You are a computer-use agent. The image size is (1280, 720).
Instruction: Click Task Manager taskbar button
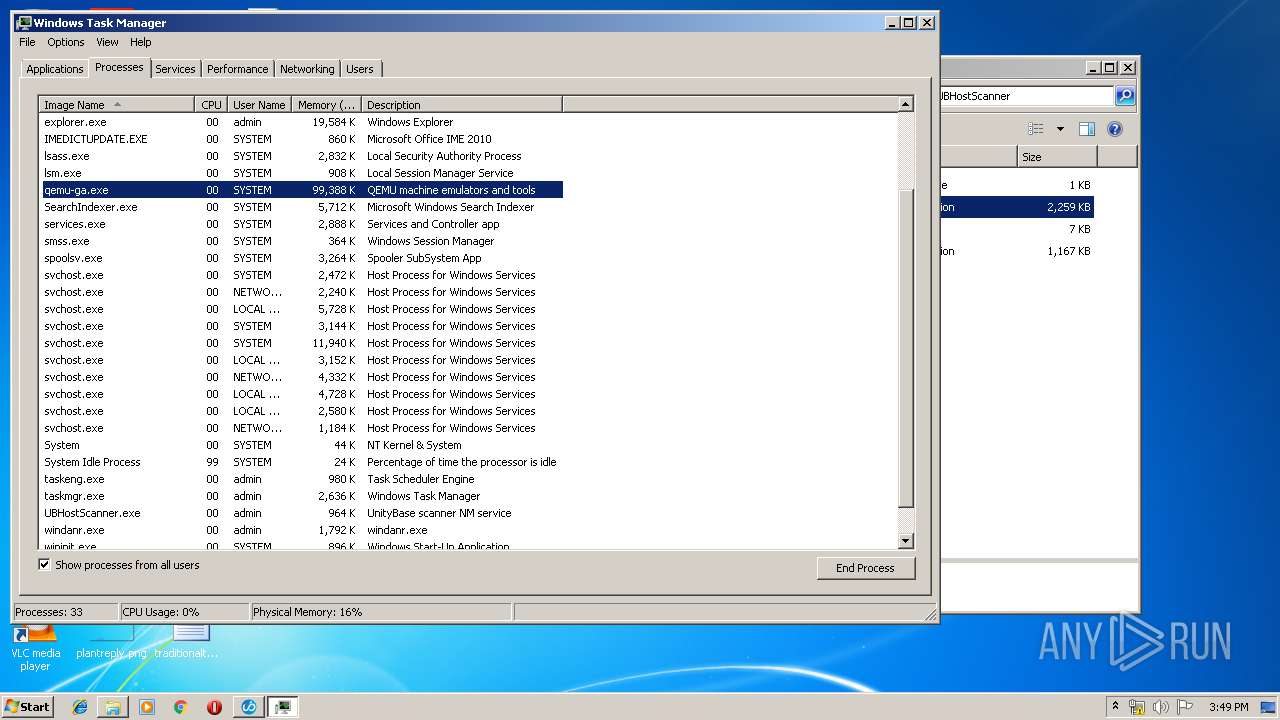click(x=283, y=707)
